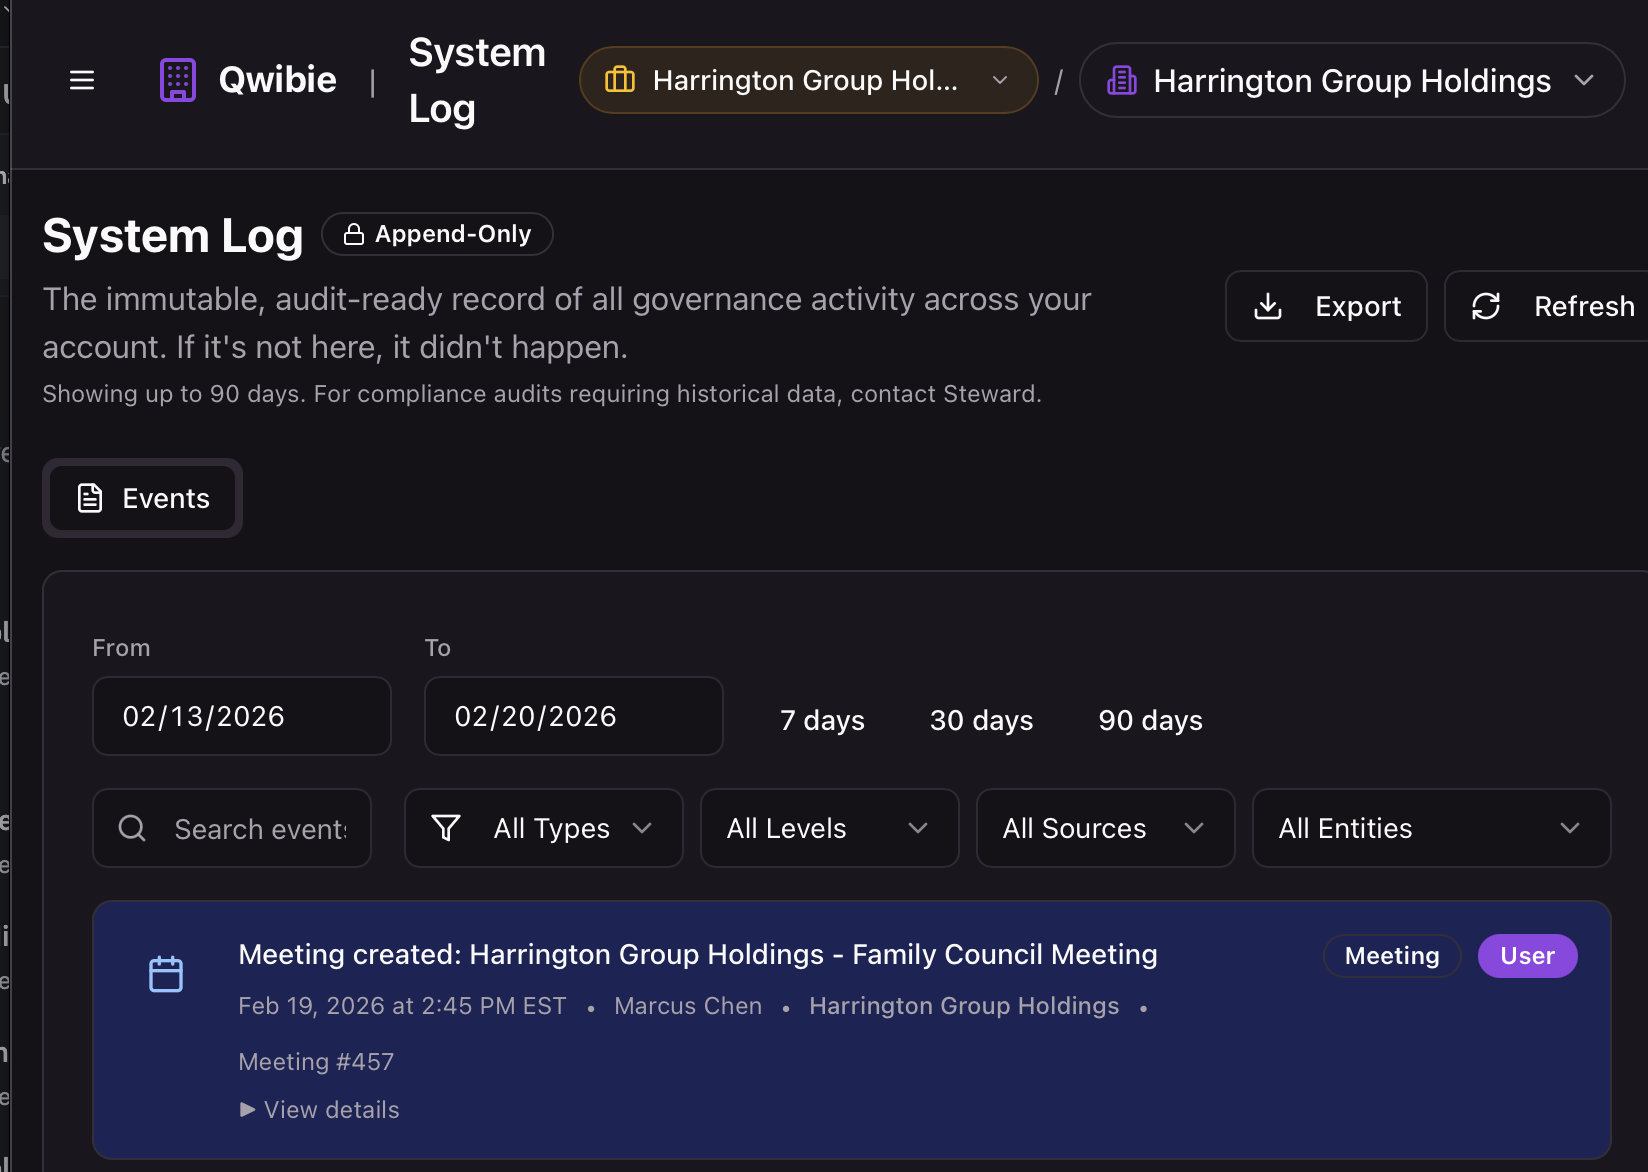Screen dimensions: 1648x1172
Task: Click the Harrington Group Holdings label in the meeting event
Action: (x=964, y=1006)
